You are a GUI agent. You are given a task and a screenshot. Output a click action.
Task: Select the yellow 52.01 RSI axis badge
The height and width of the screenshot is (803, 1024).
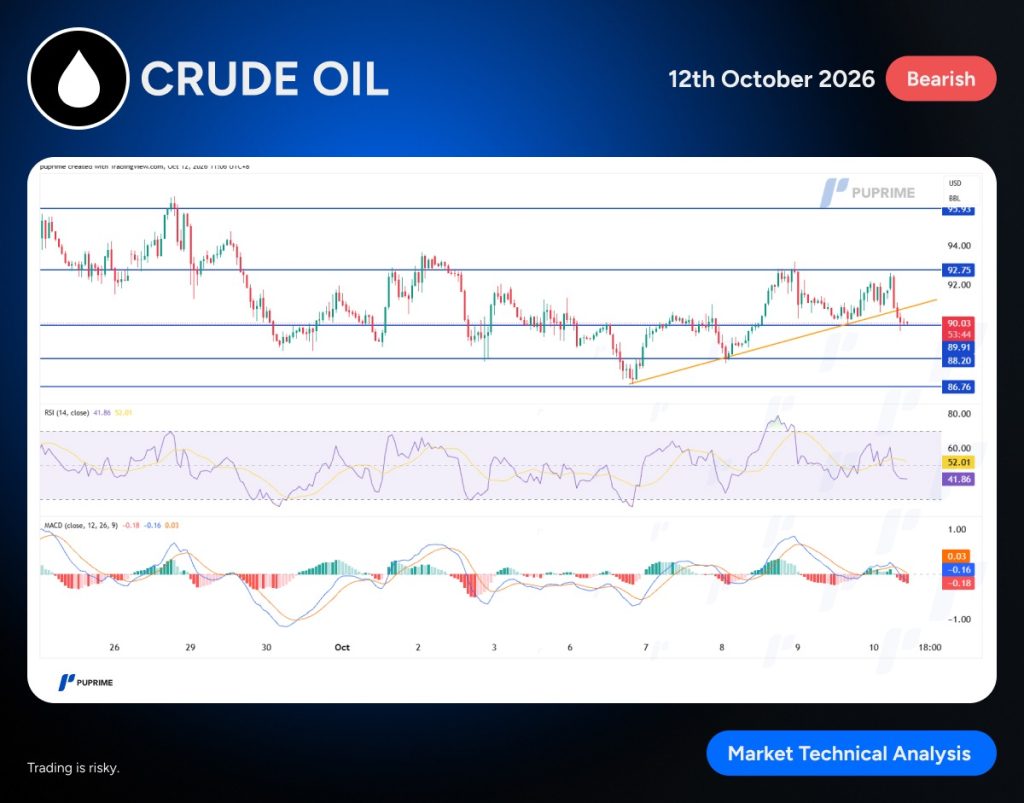(x=958, y=462)
